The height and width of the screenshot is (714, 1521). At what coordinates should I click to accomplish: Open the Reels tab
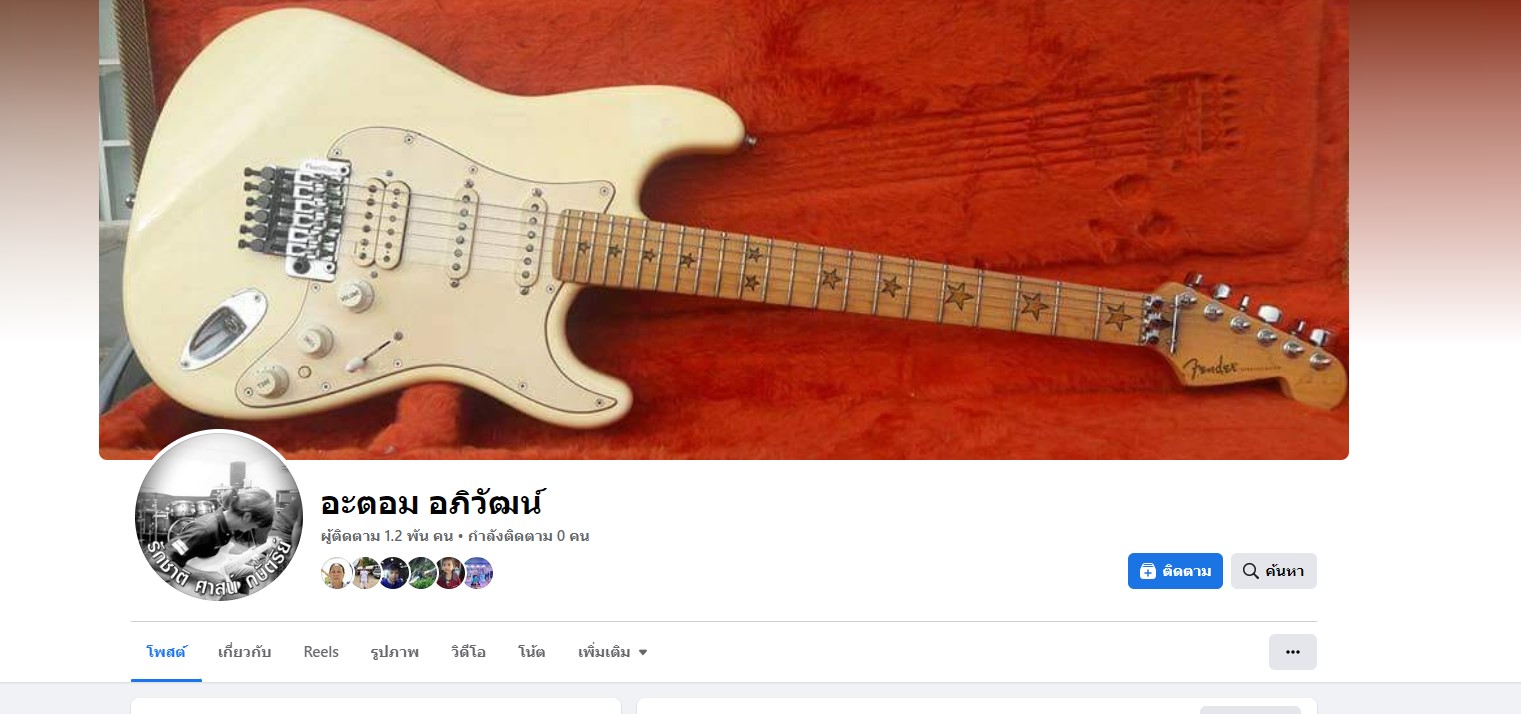point(321,652)
